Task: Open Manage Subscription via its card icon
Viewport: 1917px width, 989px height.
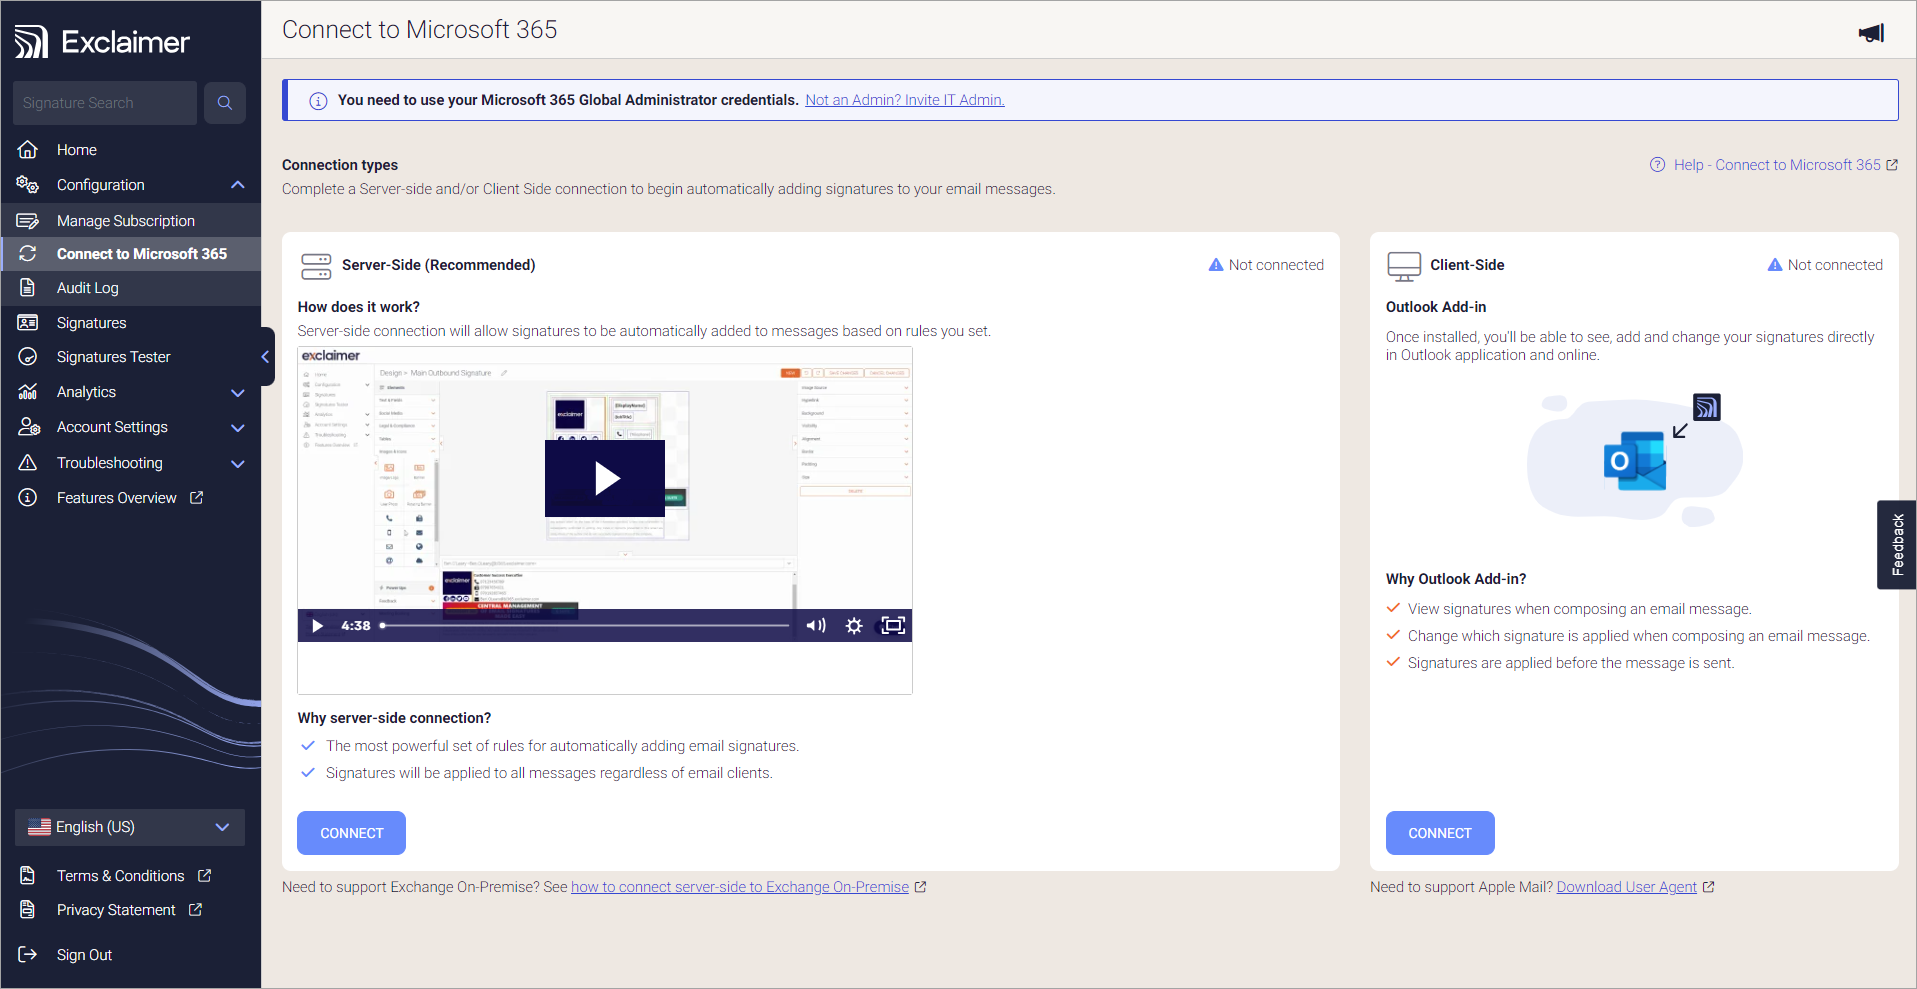Action: 28,220
